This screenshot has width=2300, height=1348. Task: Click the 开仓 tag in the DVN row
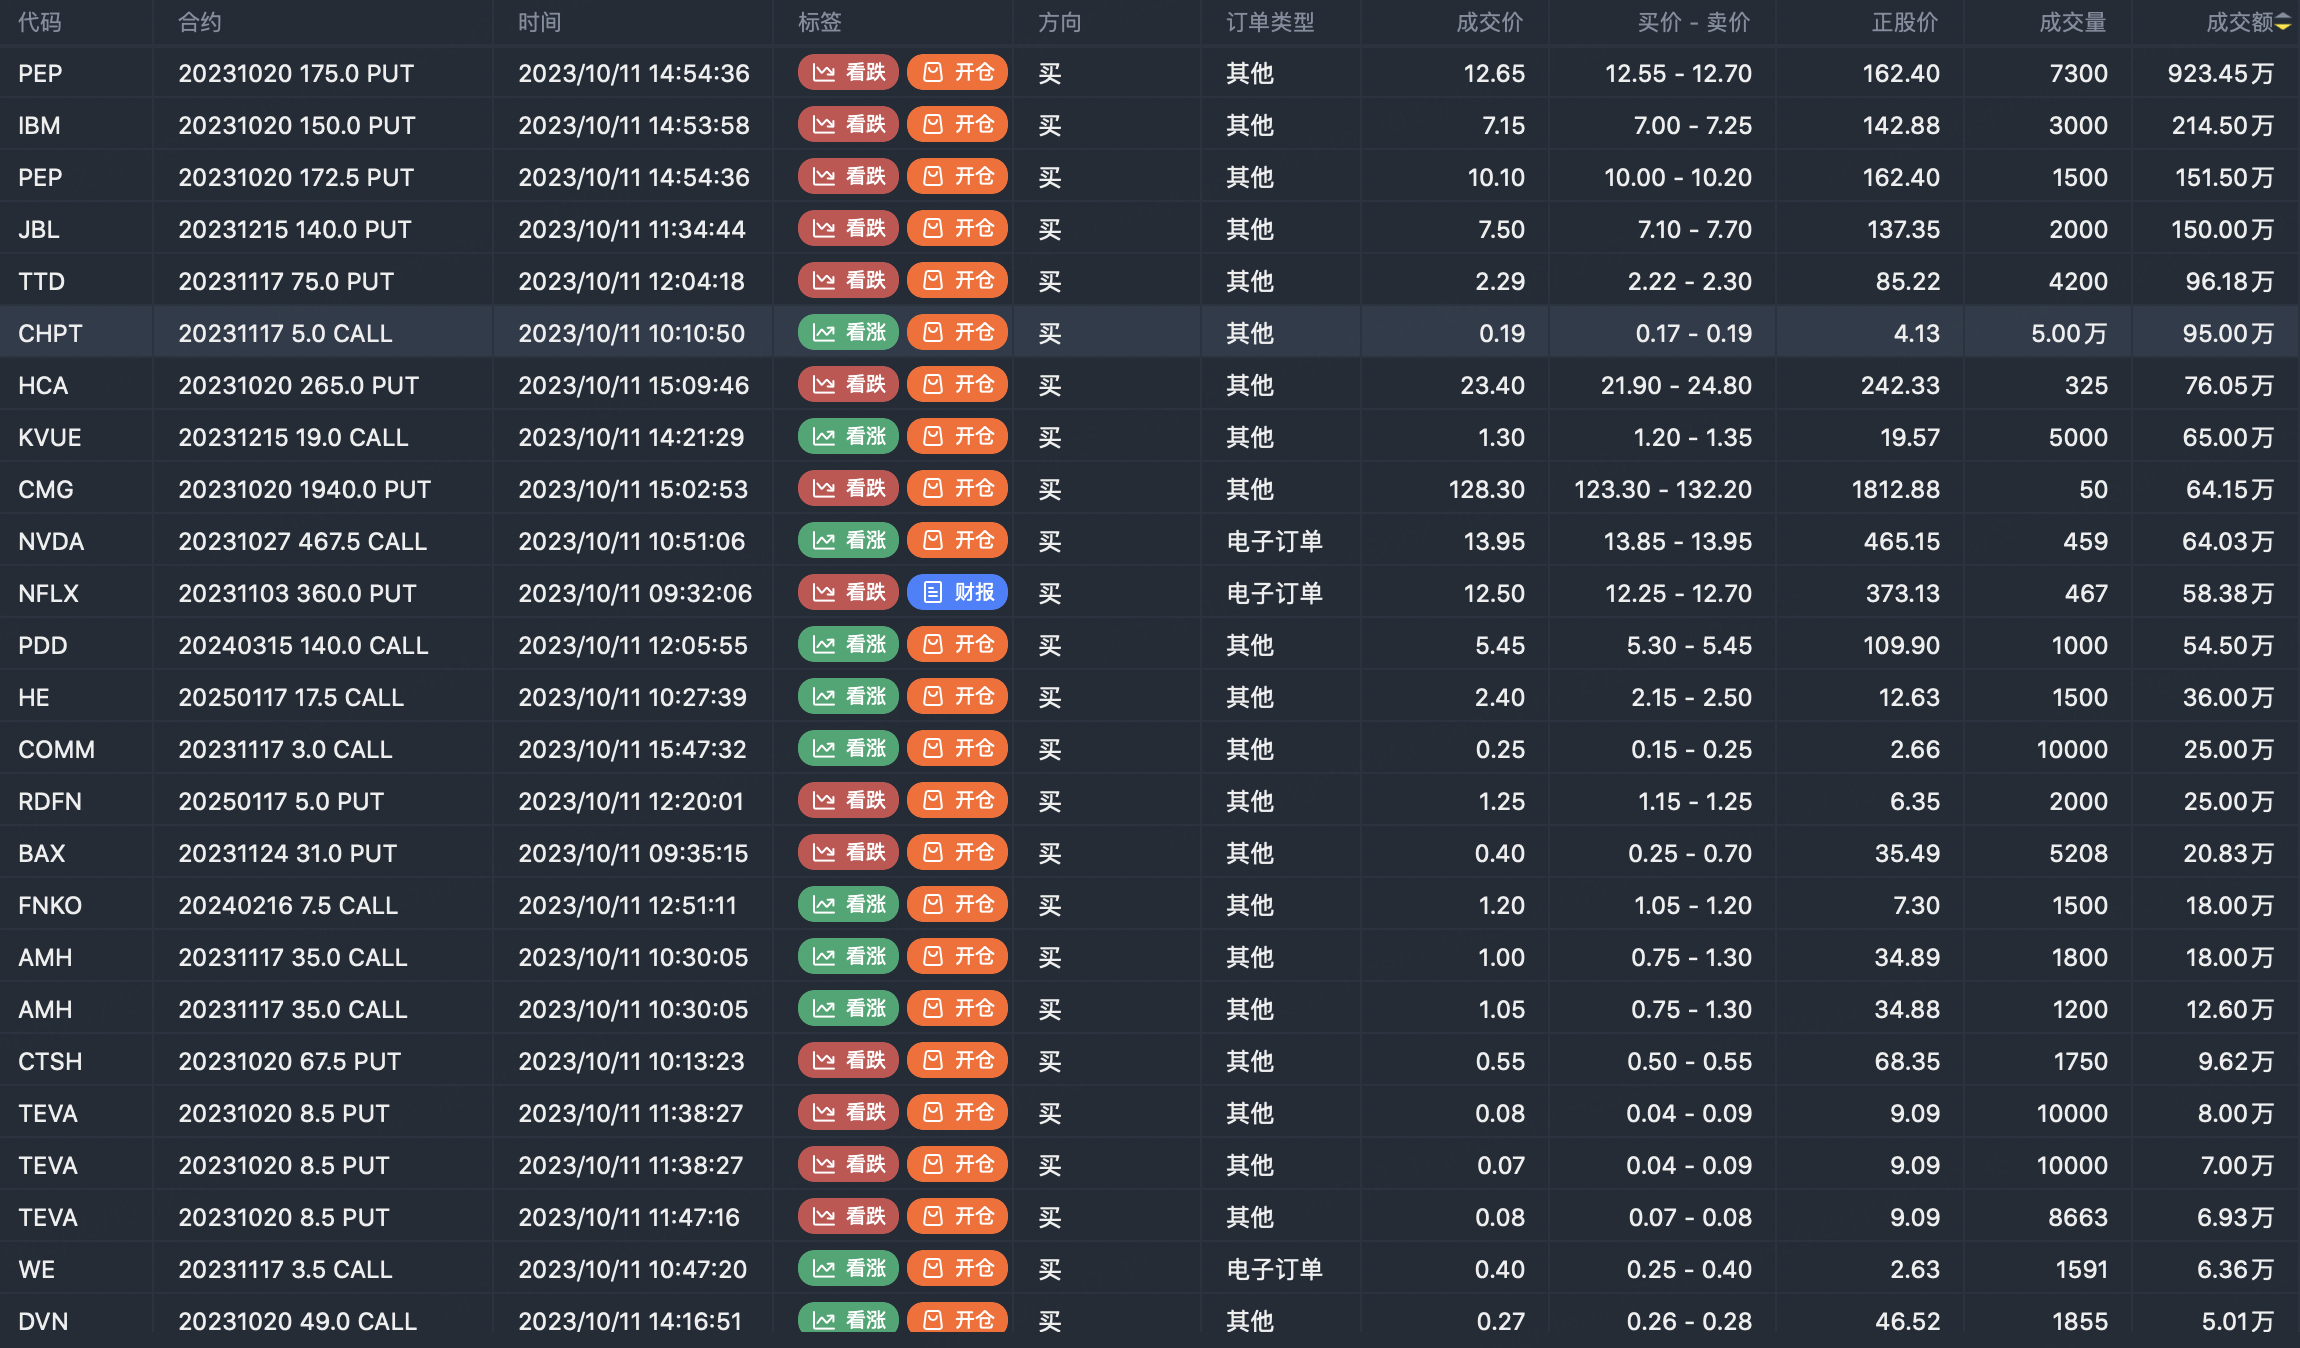(957, 1319)
